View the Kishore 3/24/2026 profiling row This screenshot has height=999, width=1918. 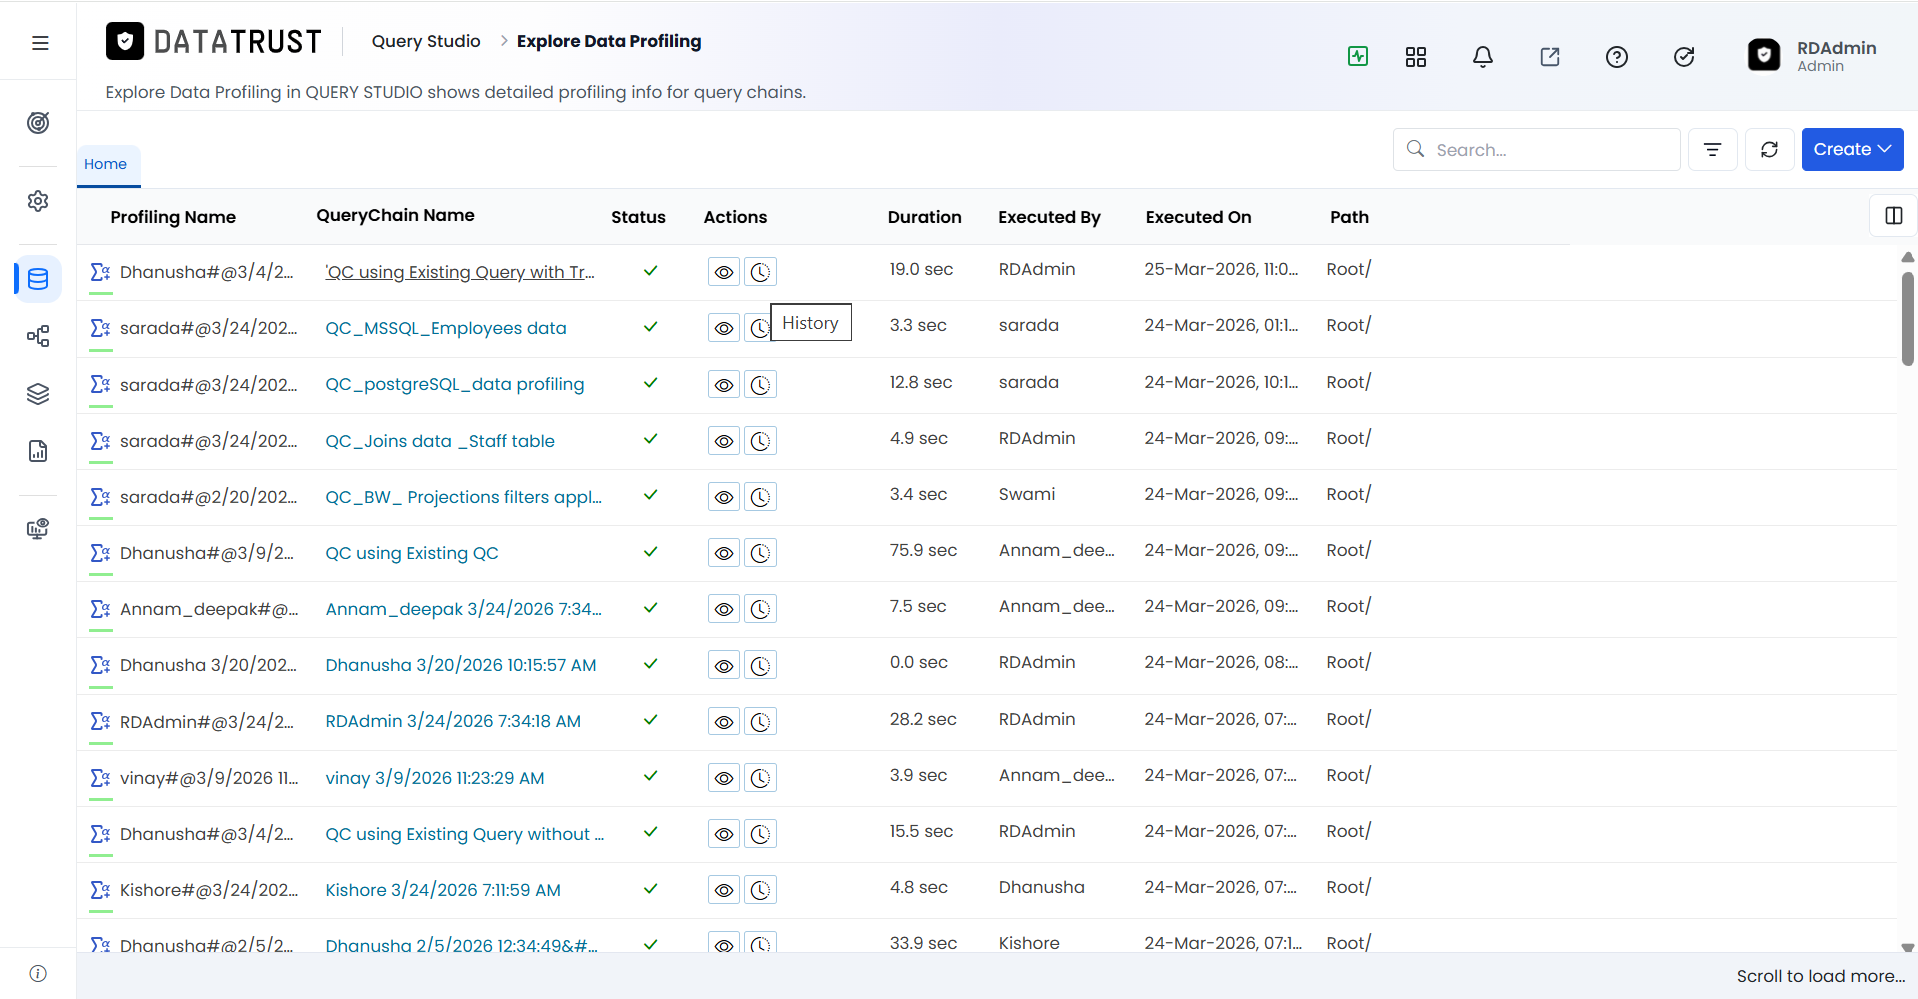[724, 890]
